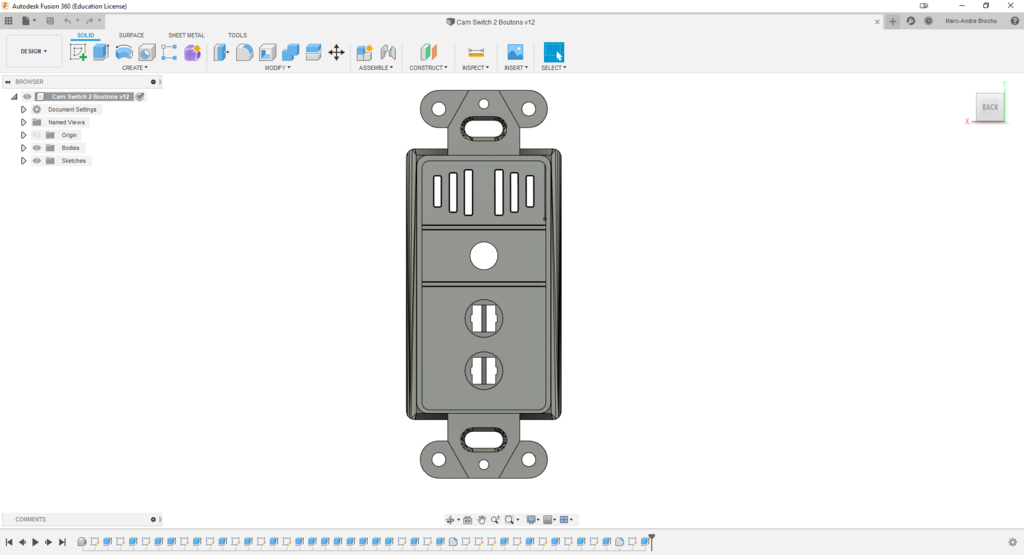Play the design history timeline
Image resolution: width=1024 pixels, height=555 pixels.
click(x=35, y=542)
